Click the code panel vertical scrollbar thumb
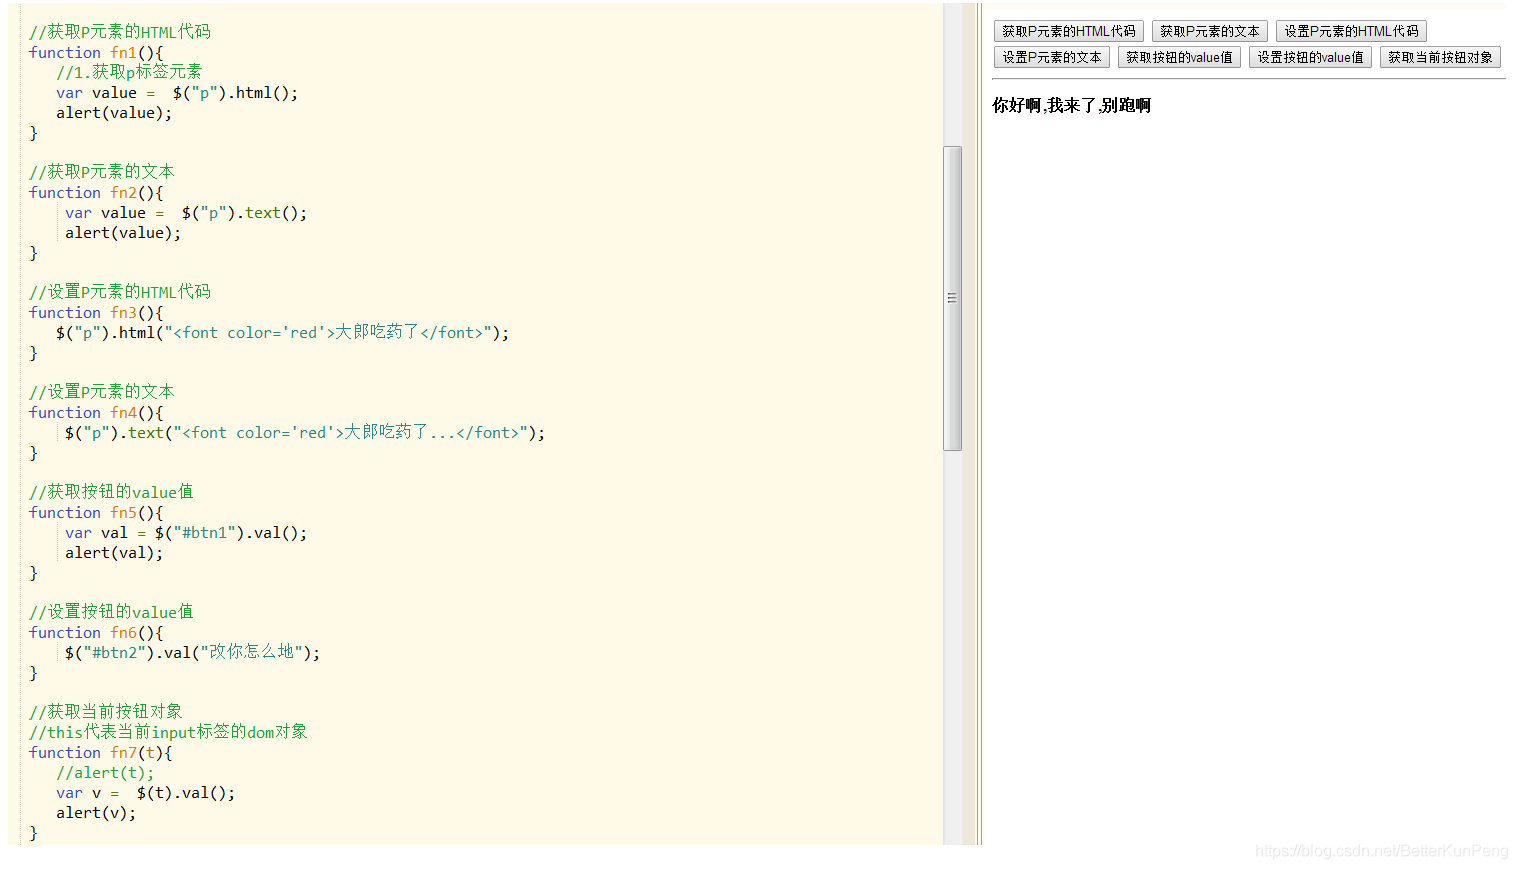 [x=952, y=298]
